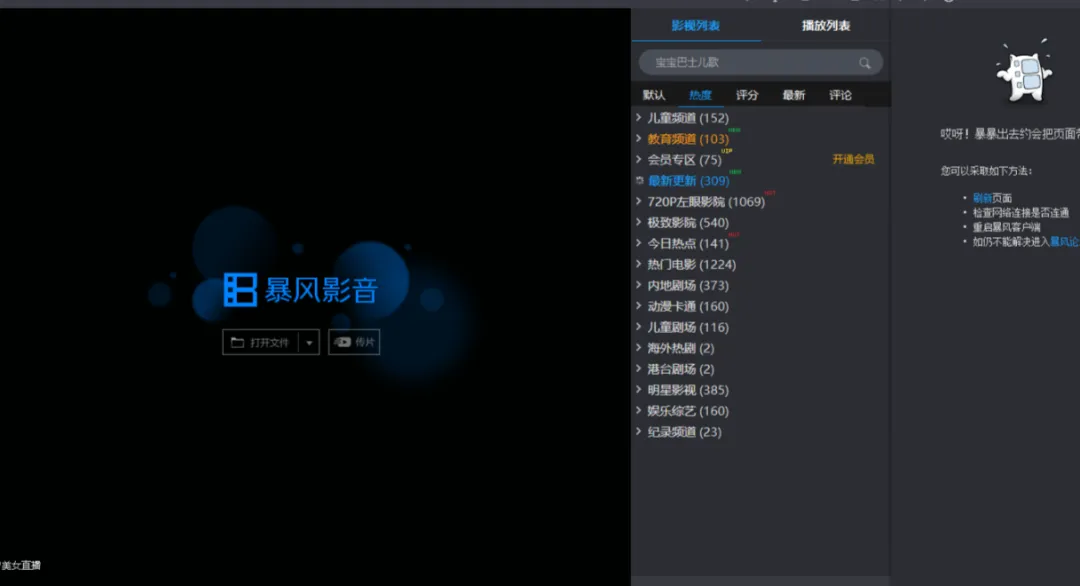Select the 明星影视 (385) row text
The image size is (1080, 586).
click(687, 390)
